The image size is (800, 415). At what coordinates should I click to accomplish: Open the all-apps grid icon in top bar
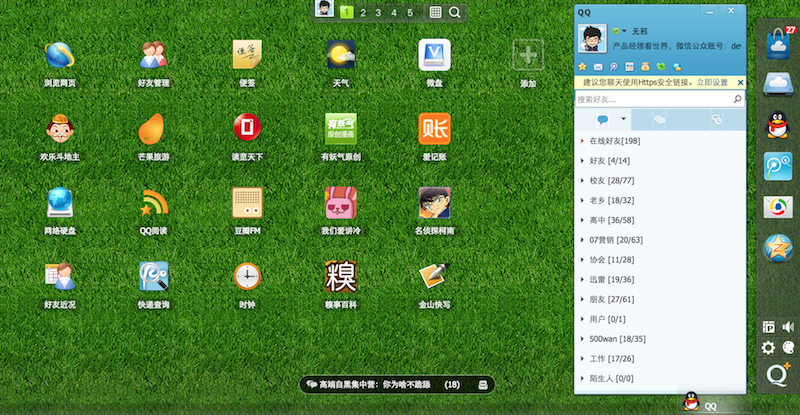[x=435, y=12]
